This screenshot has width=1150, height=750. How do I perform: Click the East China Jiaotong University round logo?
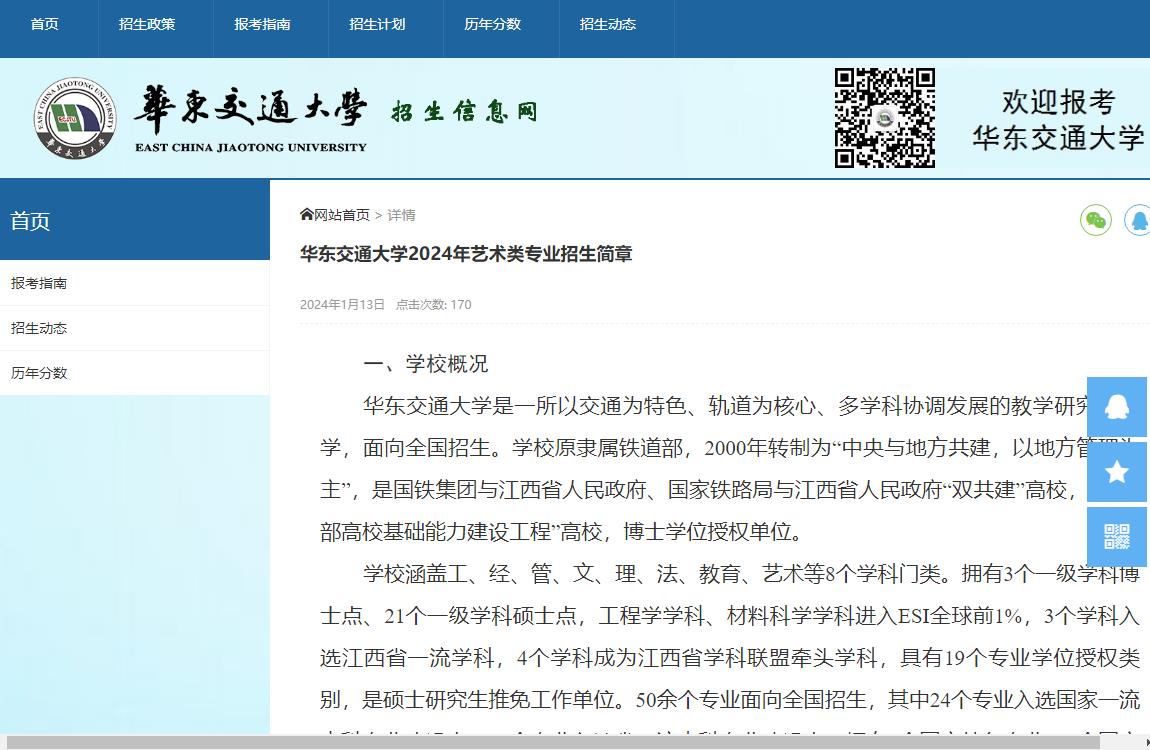[x=75, y=118]
